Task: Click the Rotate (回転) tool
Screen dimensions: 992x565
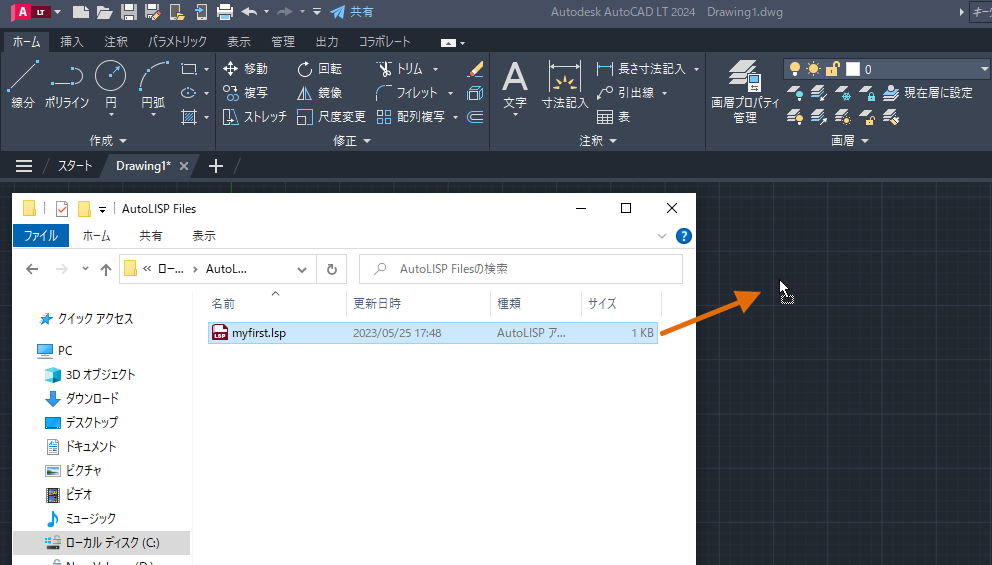Action: click(x=319, y=68)
